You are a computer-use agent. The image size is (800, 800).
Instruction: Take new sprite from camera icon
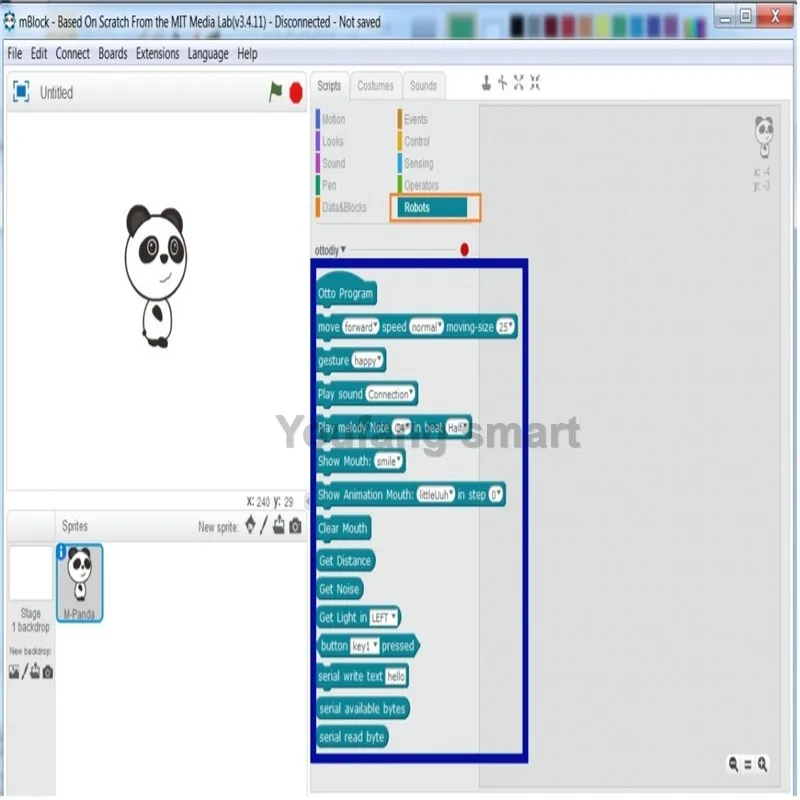[x=295, y=526]
